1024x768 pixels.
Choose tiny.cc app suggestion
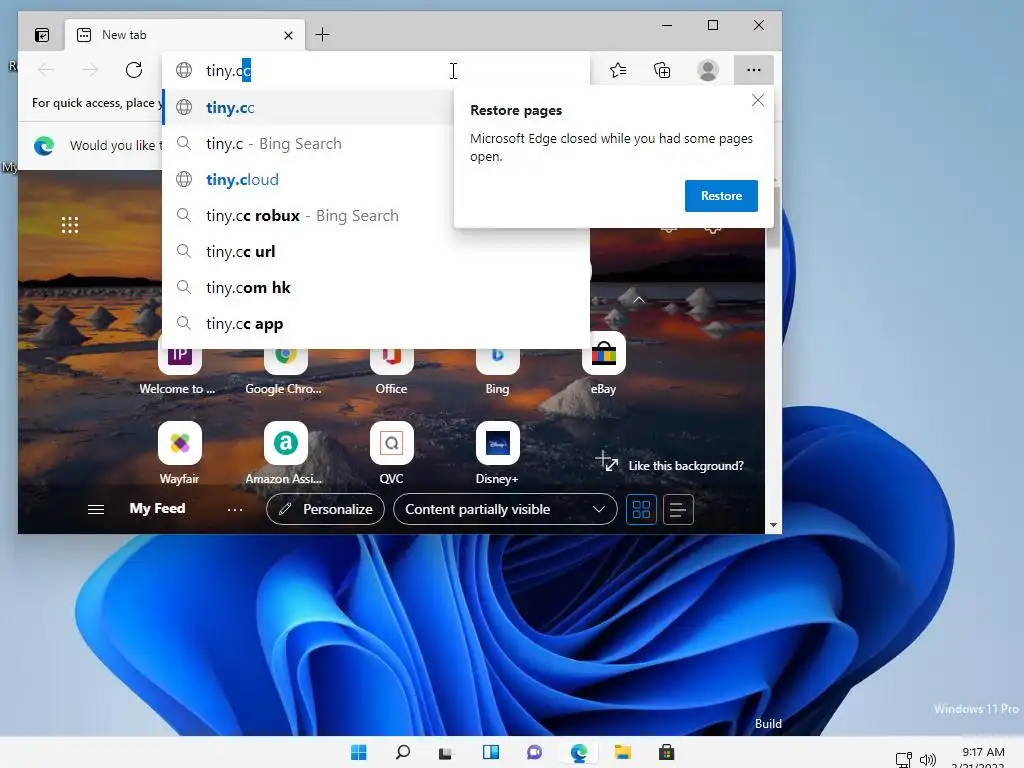(376, 324)
